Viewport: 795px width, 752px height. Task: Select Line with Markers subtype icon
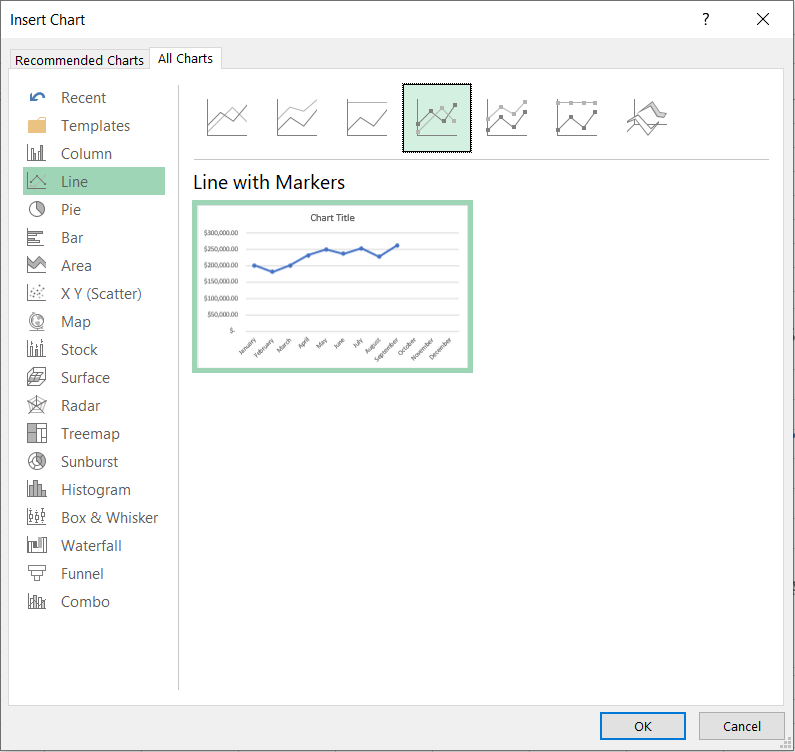(x=437, y=118)
